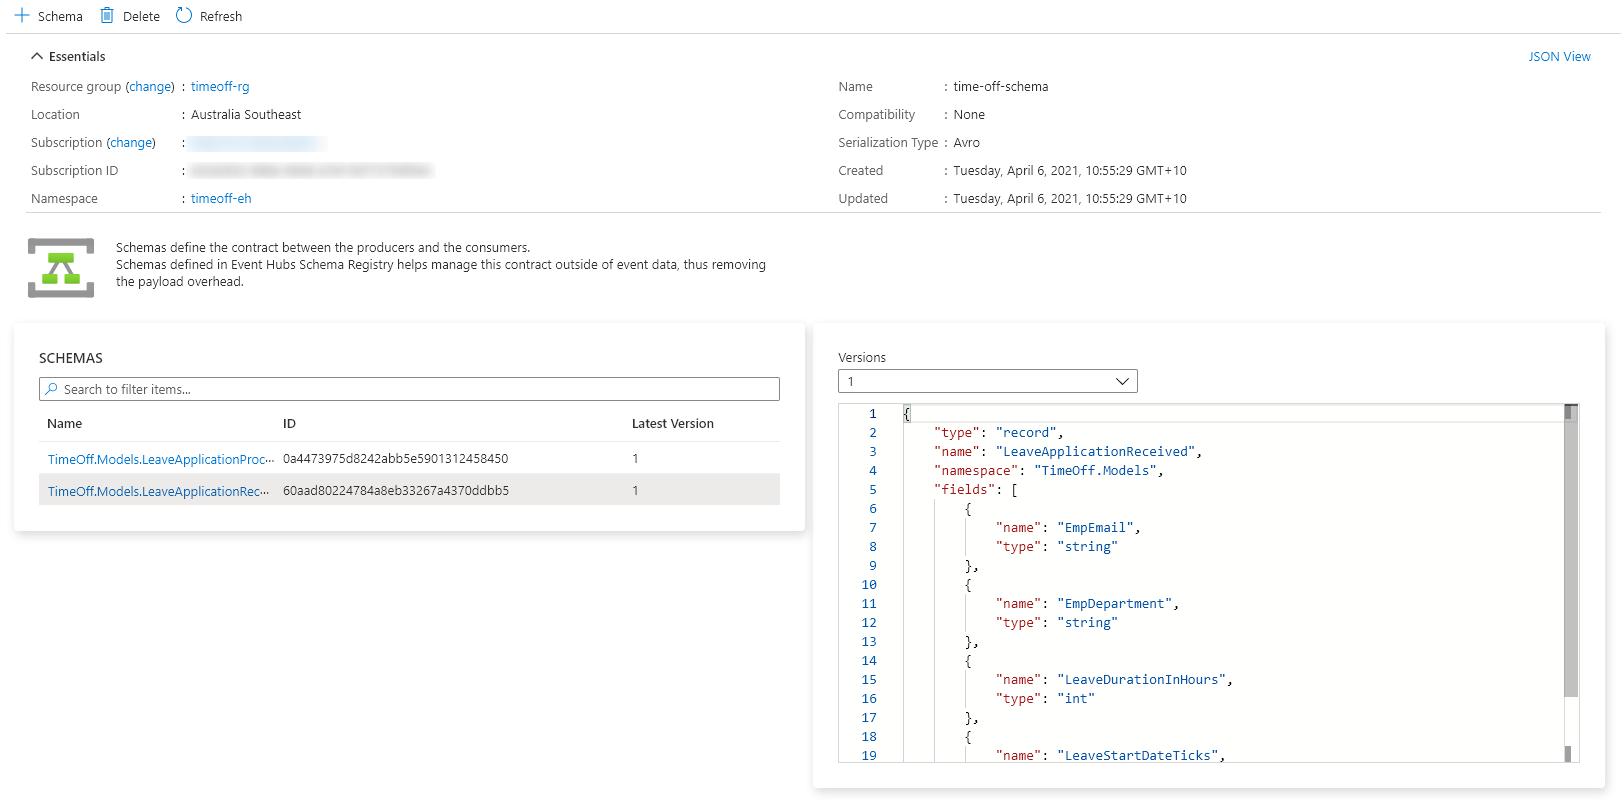This screenshot has height=802, width=1621.
Task: Click the ID column header
Action: click(x=289, y=424)
